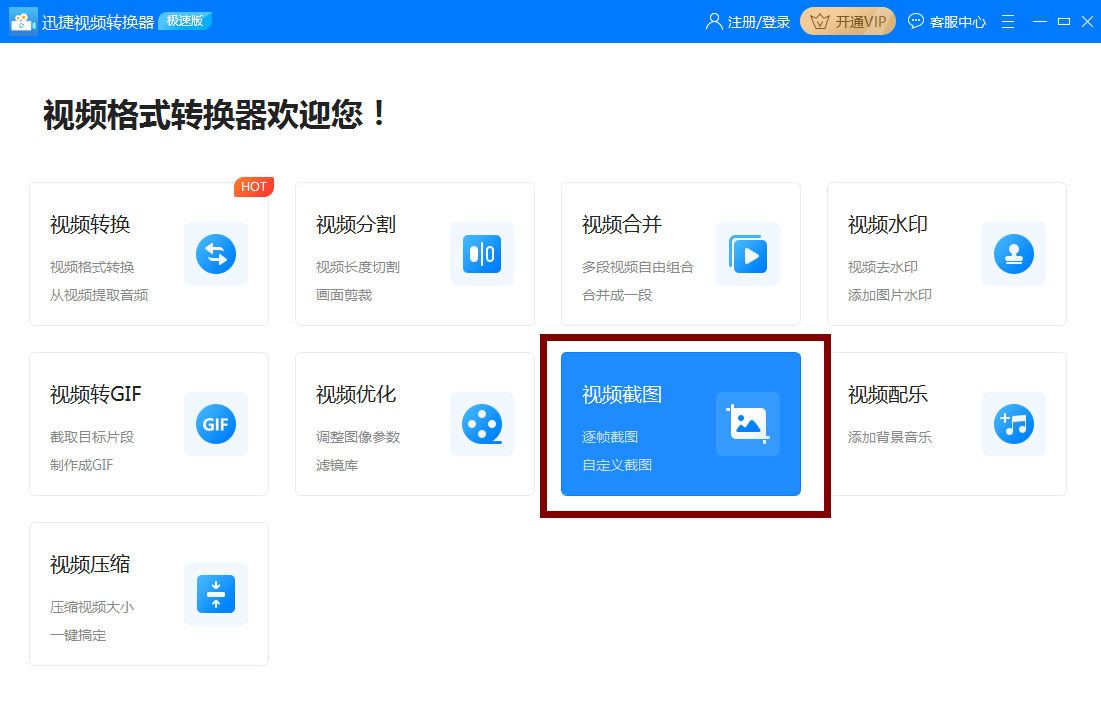Select the video split icon
This screenshot has height=719, width=1101.
[482, 254]
